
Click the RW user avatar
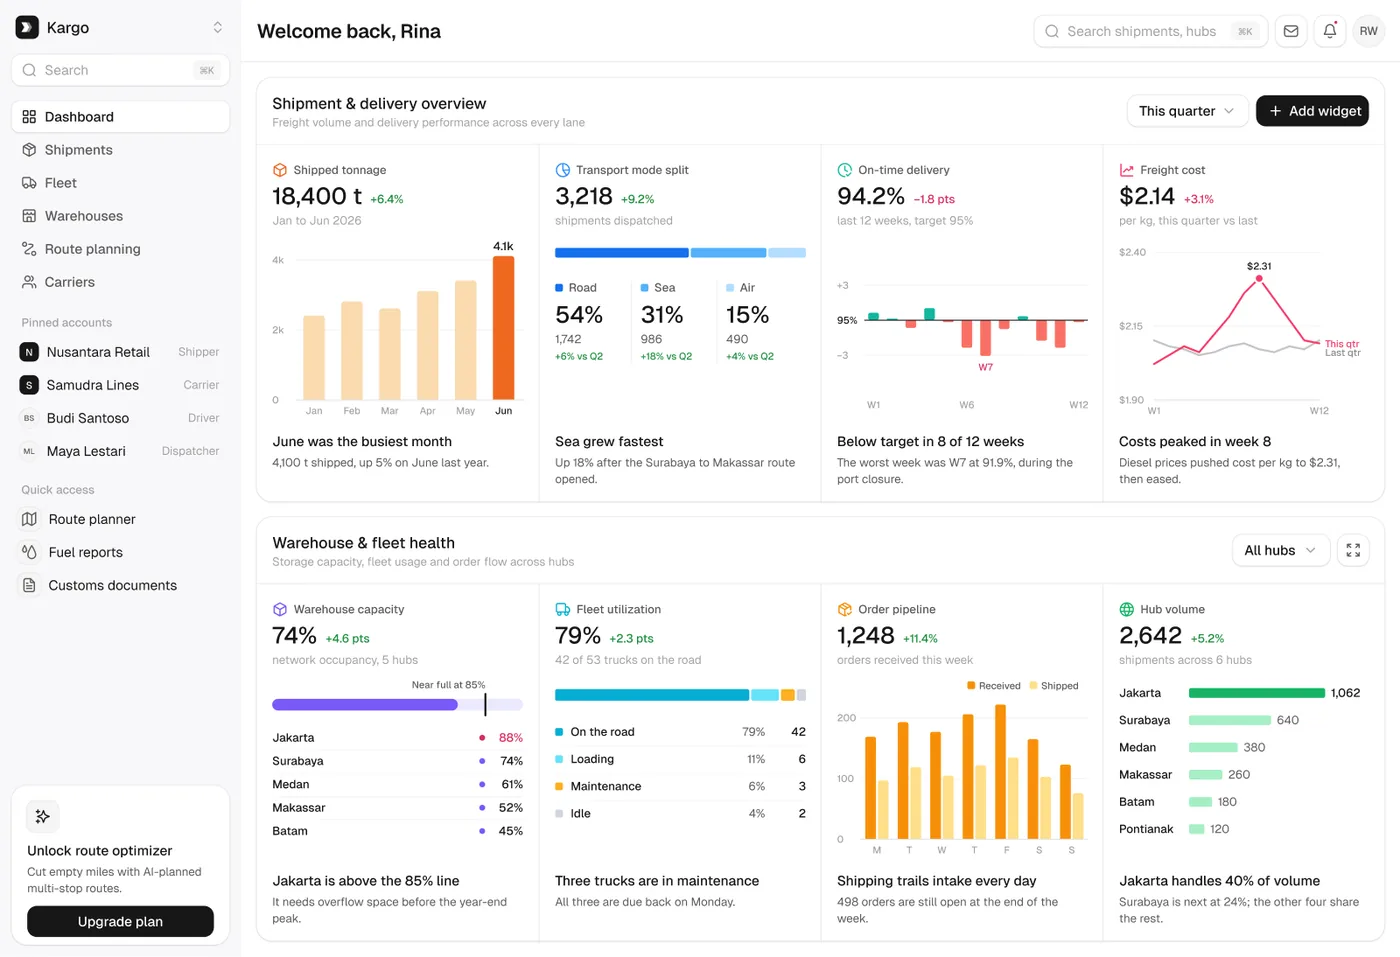(x=1368, y=31)
